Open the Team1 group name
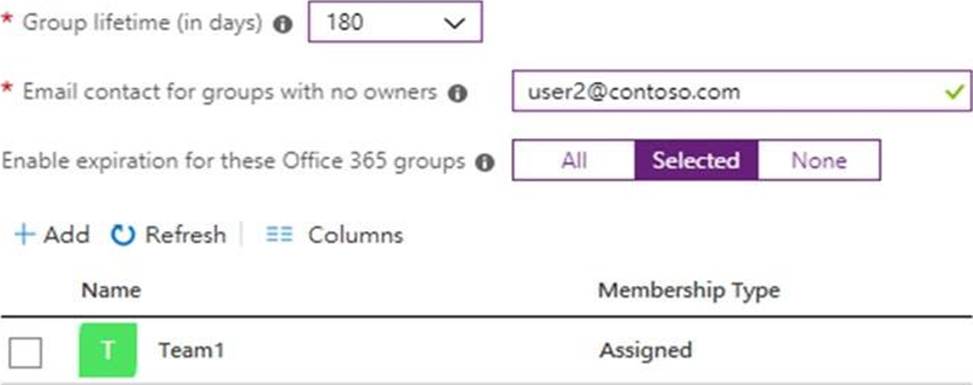The image size is (973, 385). (191, 350)
